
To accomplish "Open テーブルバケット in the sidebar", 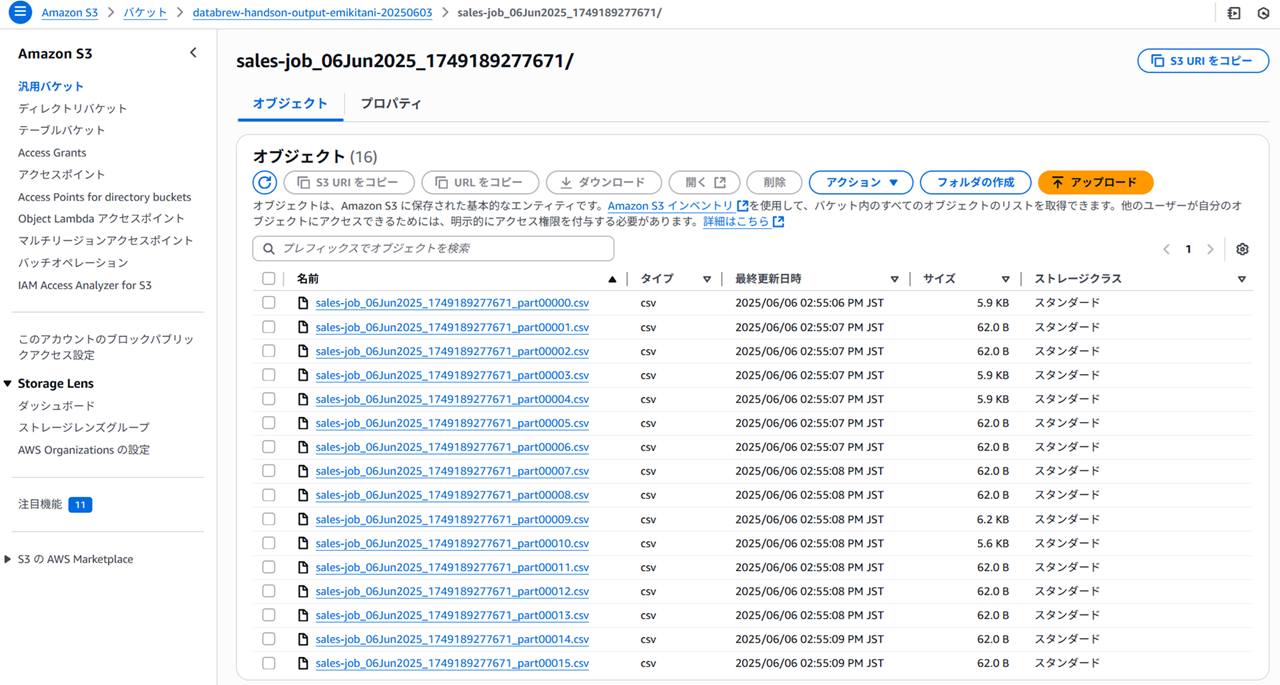I will 62,130.
